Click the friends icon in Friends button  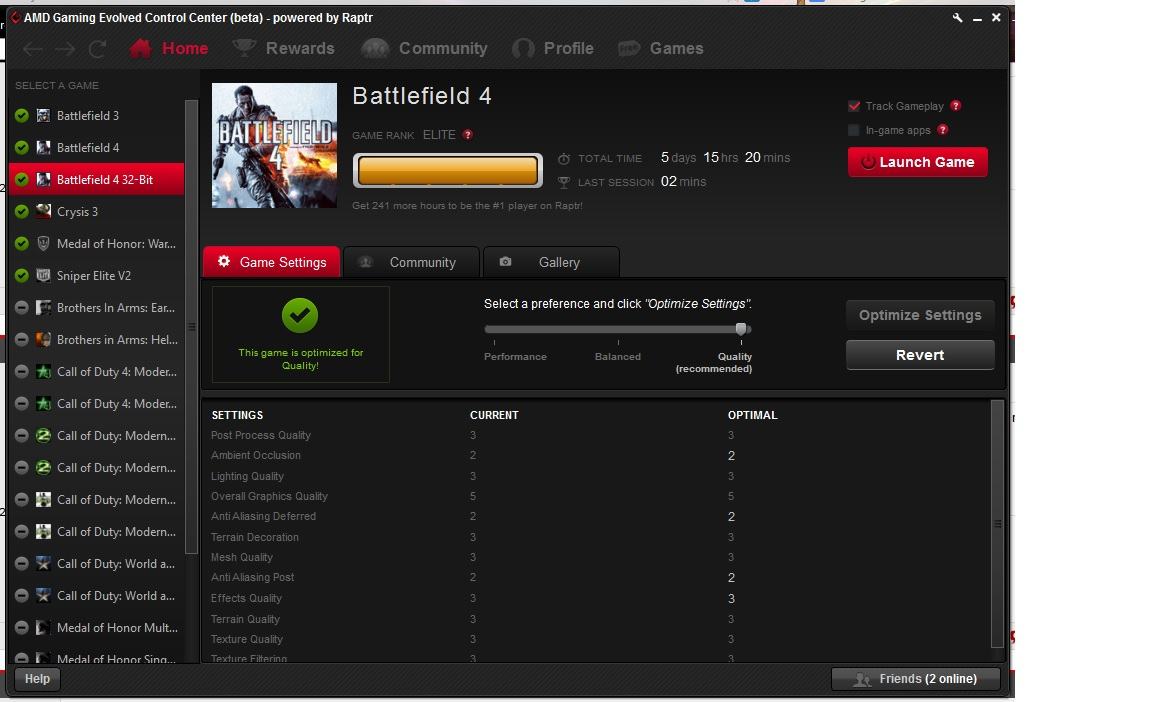[x=862, y=679]
